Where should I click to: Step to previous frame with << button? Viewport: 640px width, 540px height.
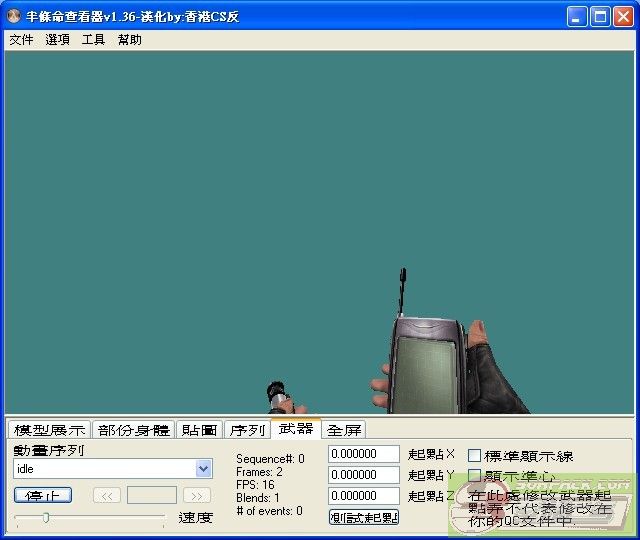point(107,496)
